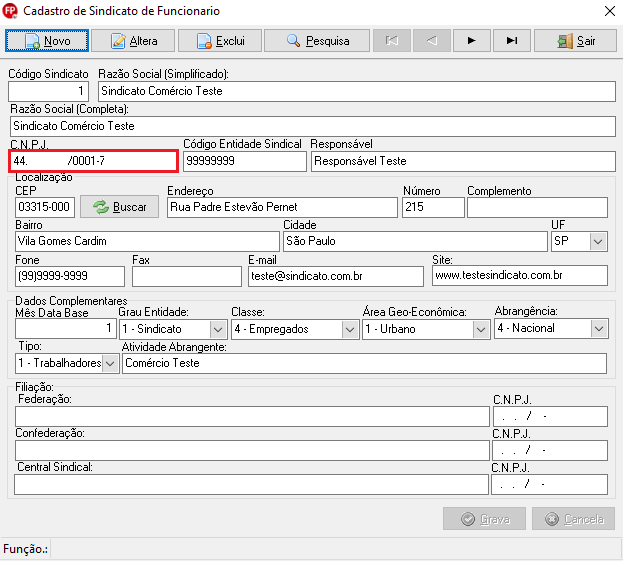Click the Buscar CEP lookup button
The width and height of the screenshot is (623, 561).
(x=120, y=207)
